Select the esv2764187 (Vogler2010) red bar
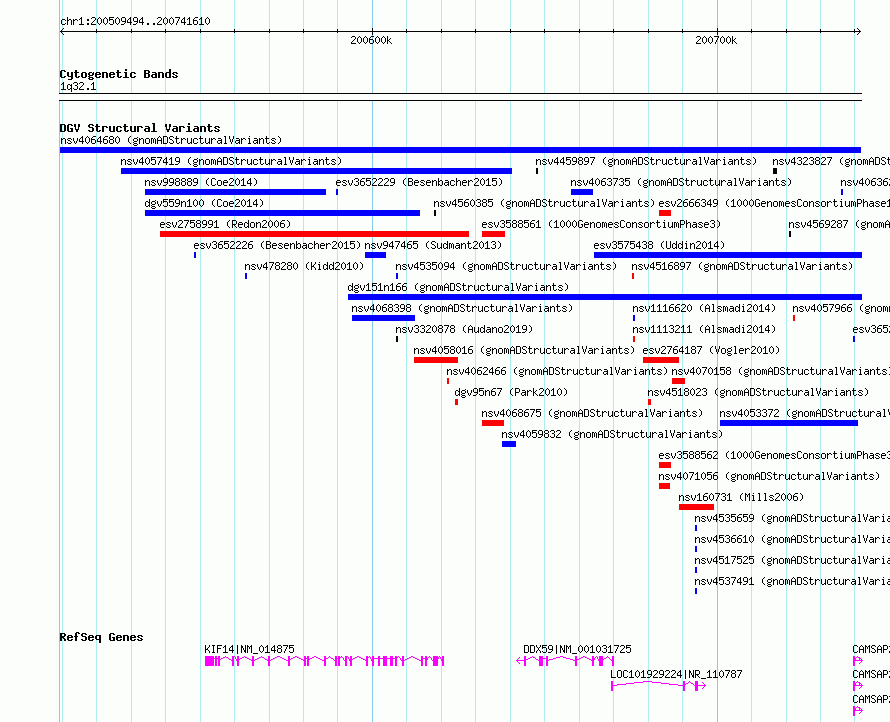This screenshot has height=722, width=890. 661,360
